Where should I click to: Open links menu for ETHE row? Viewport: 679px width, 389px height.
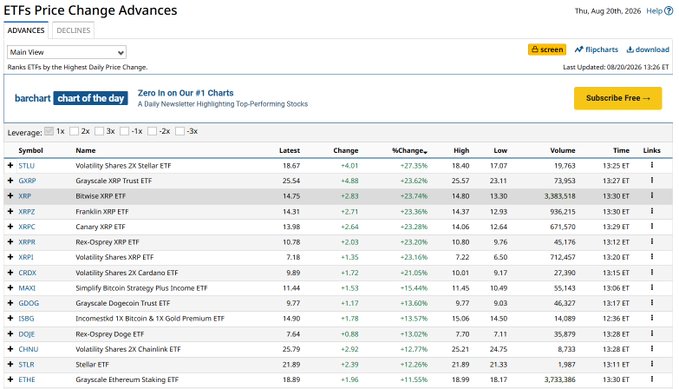[x=652, y=379]
